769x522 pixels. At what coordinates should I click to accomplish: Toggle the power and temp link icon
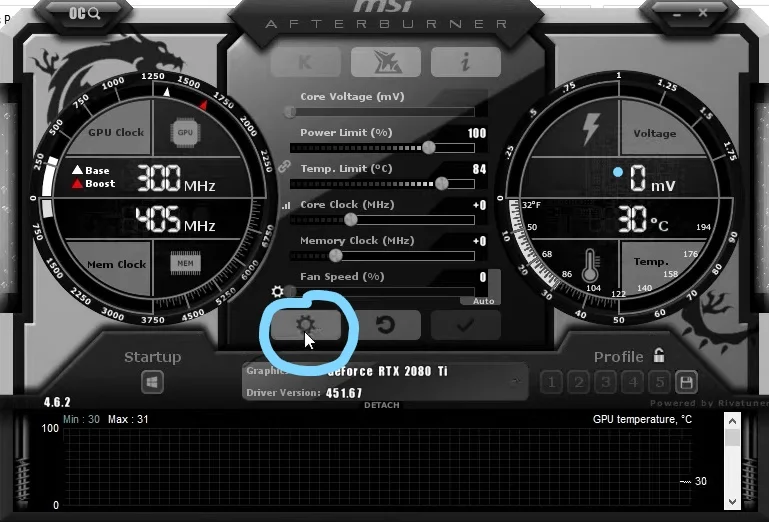click(x=284, y=166)
